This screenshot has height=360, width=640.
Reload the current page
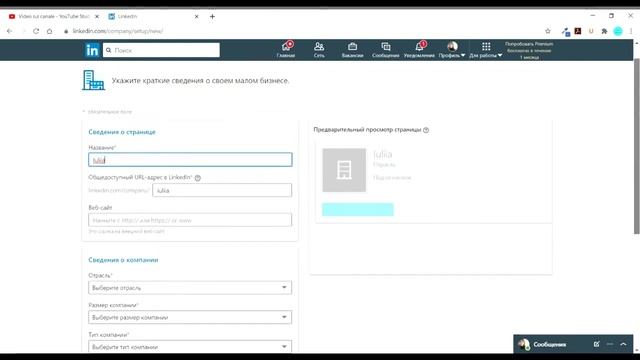tap(36, 31)
